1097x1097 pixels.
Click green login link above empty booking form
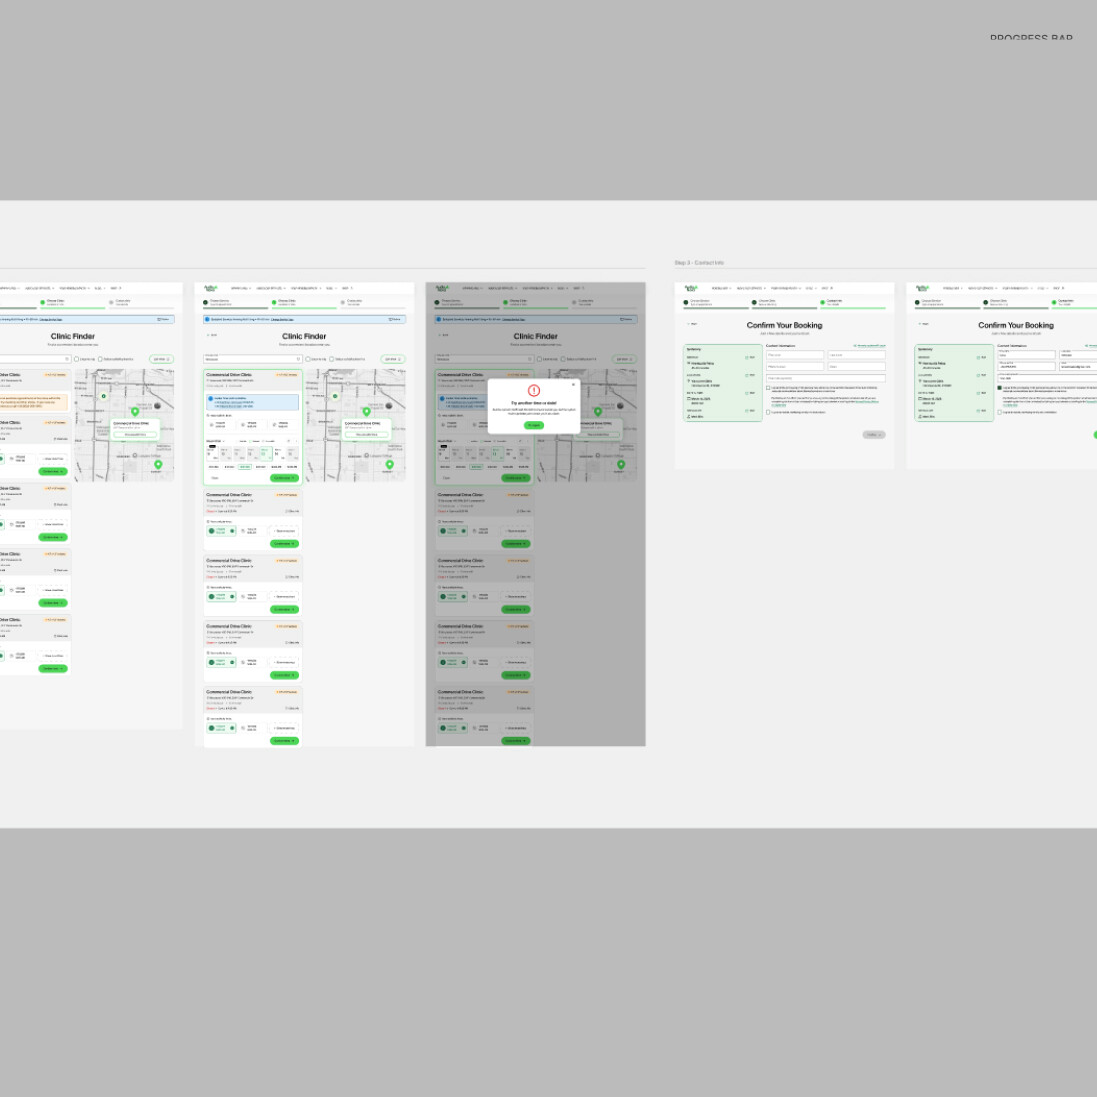[x=870, y=346]
